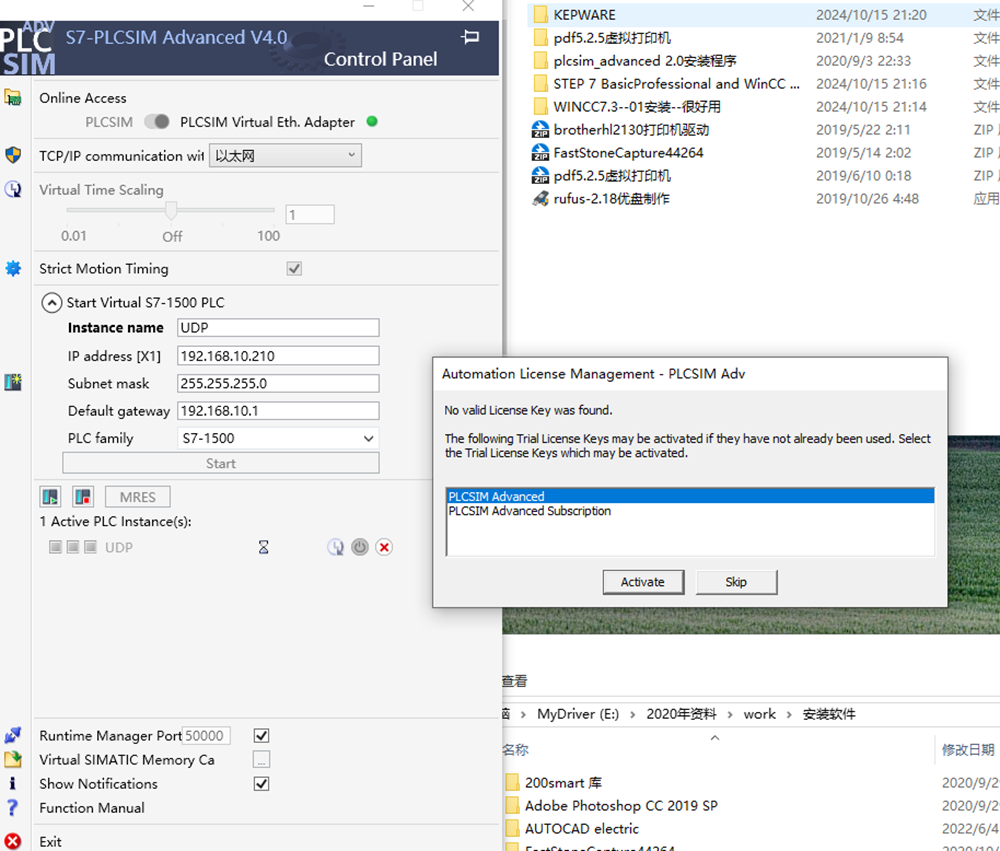Viewport: 1000px width, 851px height.
Task: Disable the Show Notifications checkbox
Action: 261,784
